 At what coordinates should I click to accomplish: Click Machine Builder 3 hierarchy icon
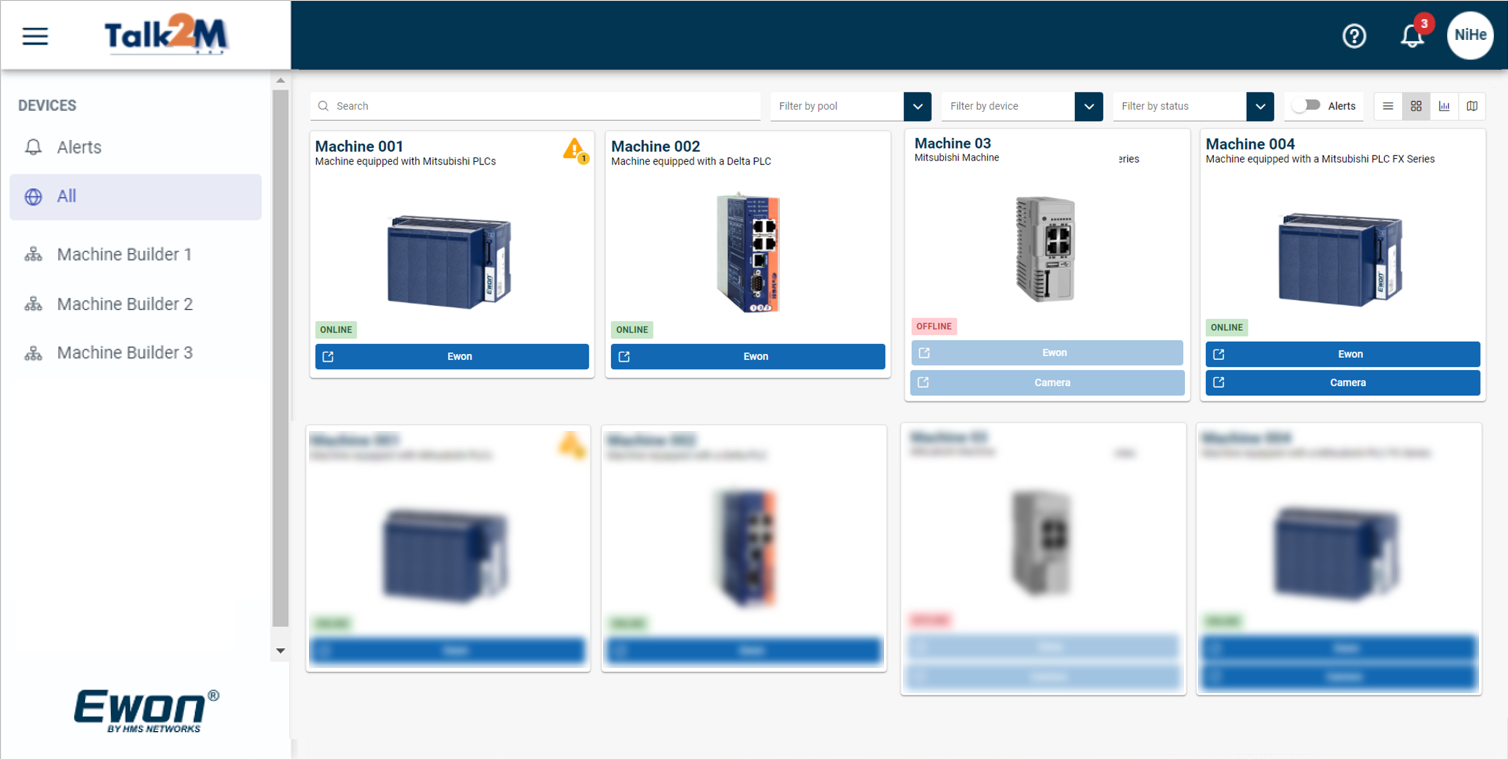pos(34,353)
